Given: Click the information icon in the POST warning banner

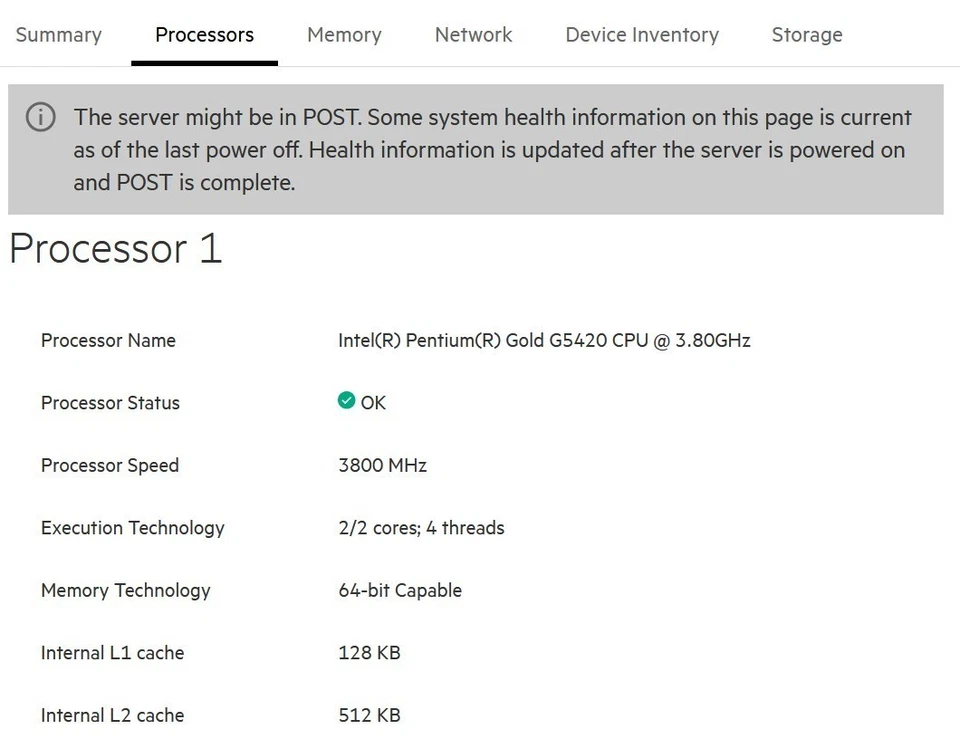Looking at the screenshot, I should click(40, 117).
